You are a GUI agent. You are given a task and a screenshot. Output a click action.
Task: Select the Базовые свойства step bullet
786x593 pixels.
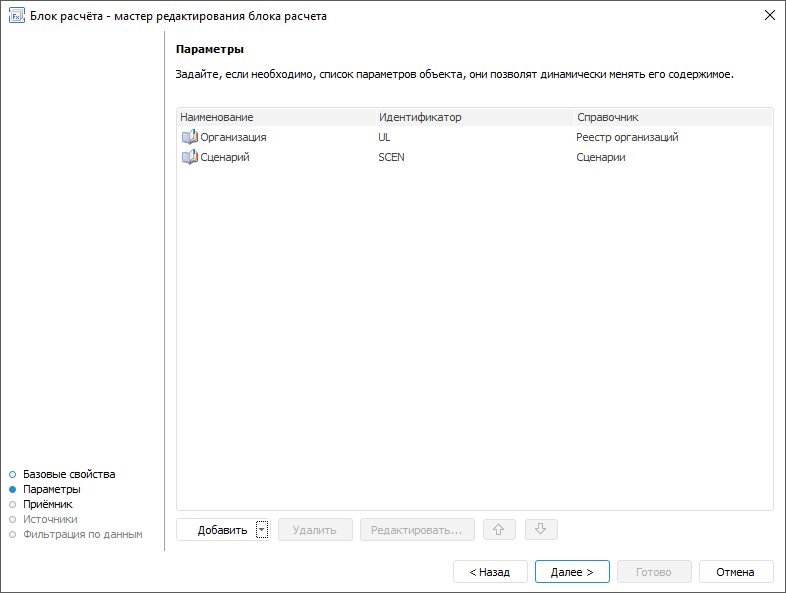pyautogui.click(x=13, y=474)
